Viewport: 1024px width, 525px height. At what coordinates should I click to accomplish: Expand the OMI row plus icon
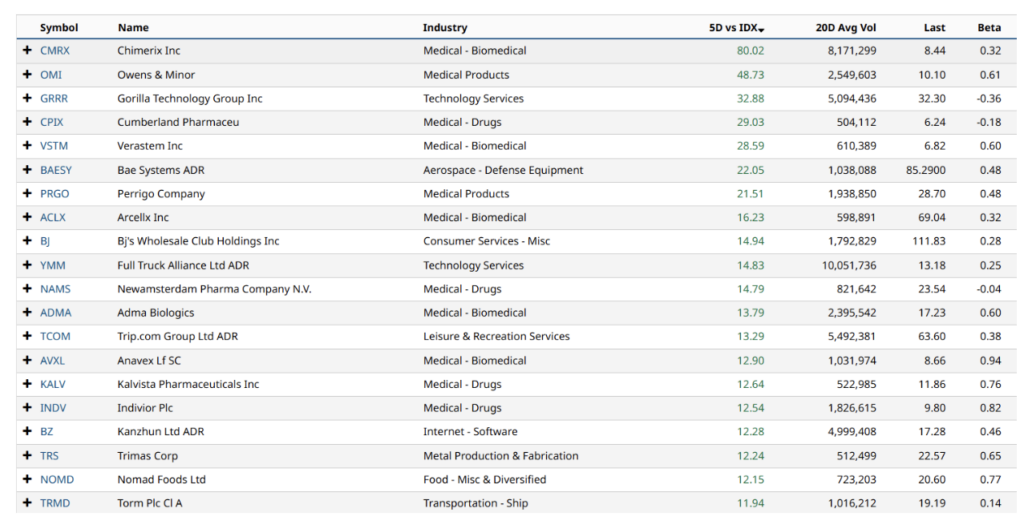click(27, 74)
